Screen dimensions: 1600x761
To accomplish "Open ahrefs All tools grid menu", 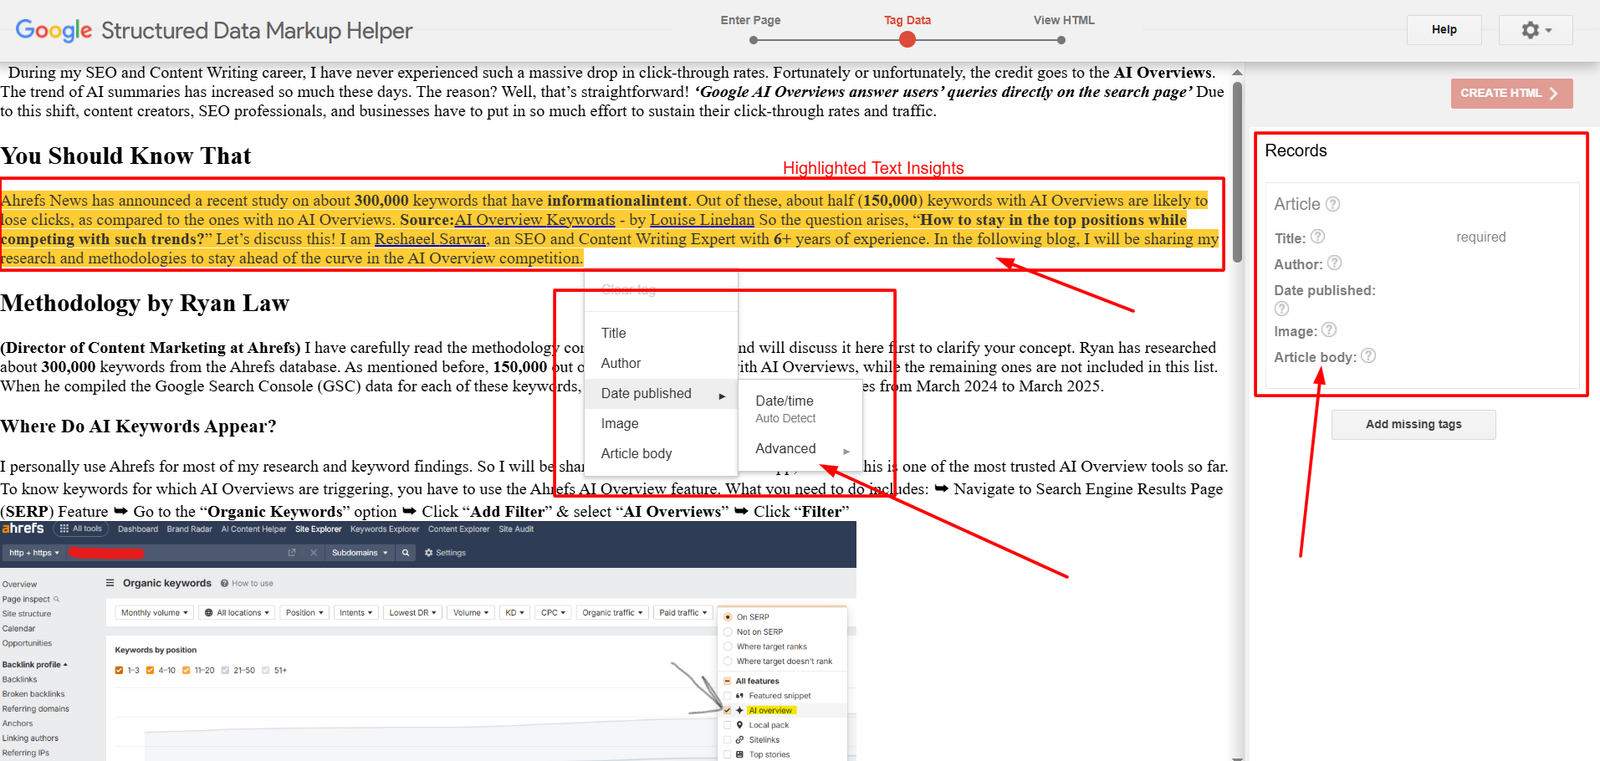I will pyautogui.click(x=81, y=529).
